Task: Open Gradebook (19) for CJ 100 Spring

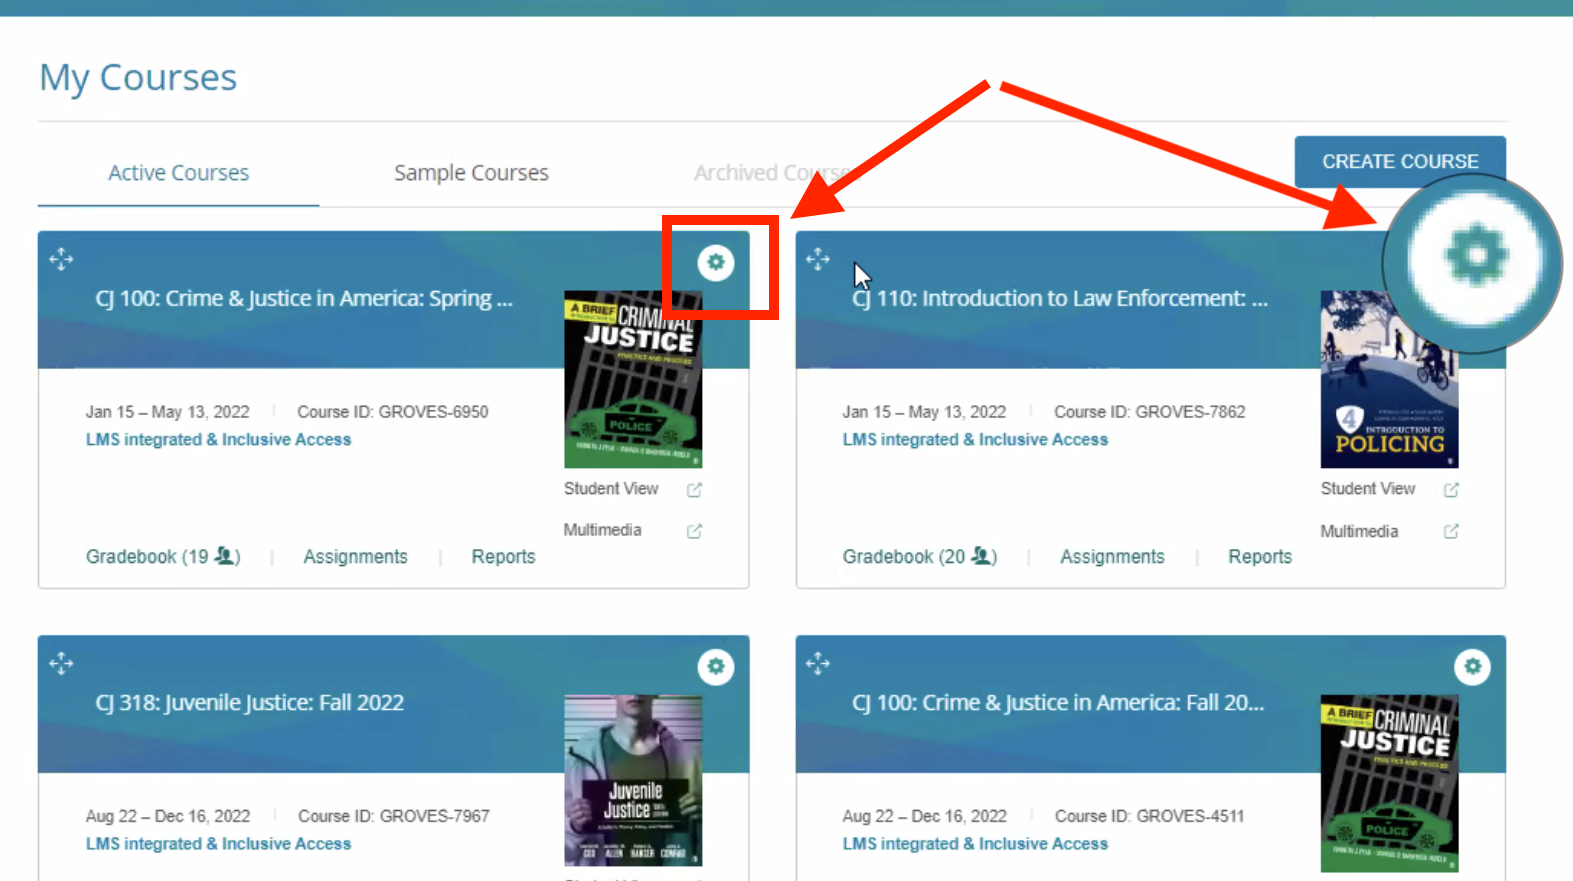Action: coord(163,557)
